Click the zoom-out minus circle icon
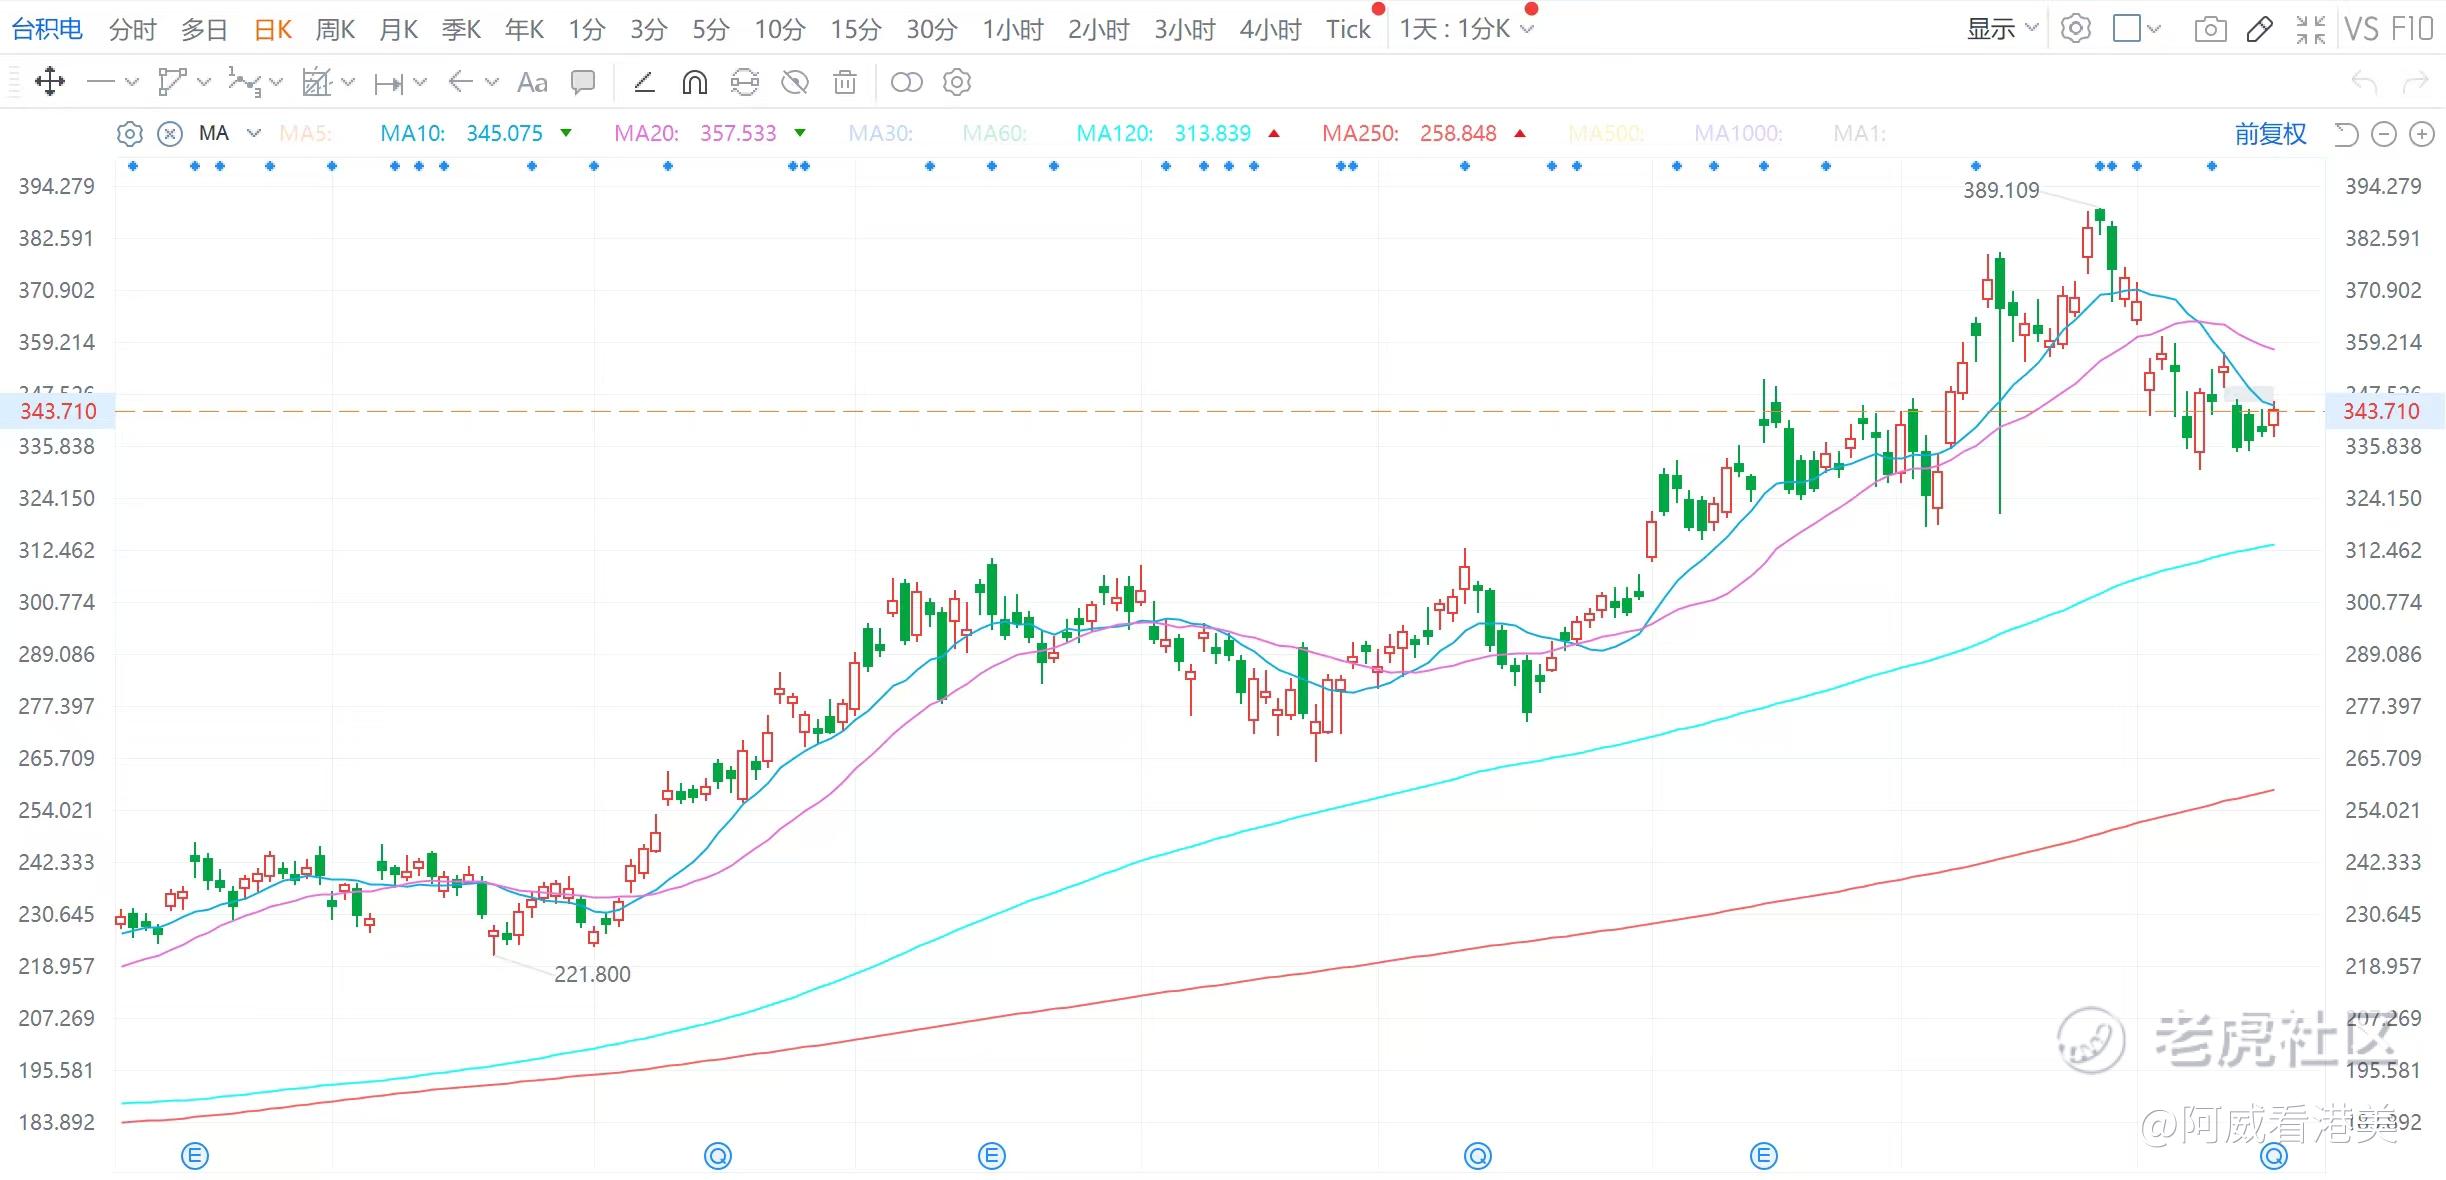Screen dimensions: 2446x1180 point(2384,134)
